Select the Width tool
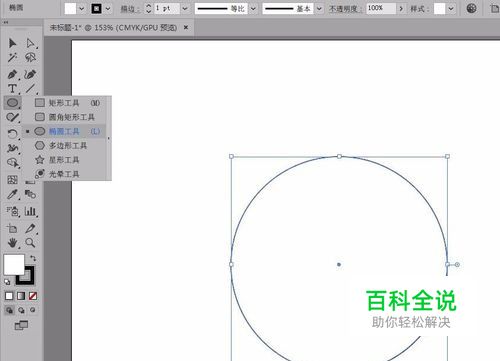The height and width of the screenshot is (361, 500). 12,148
